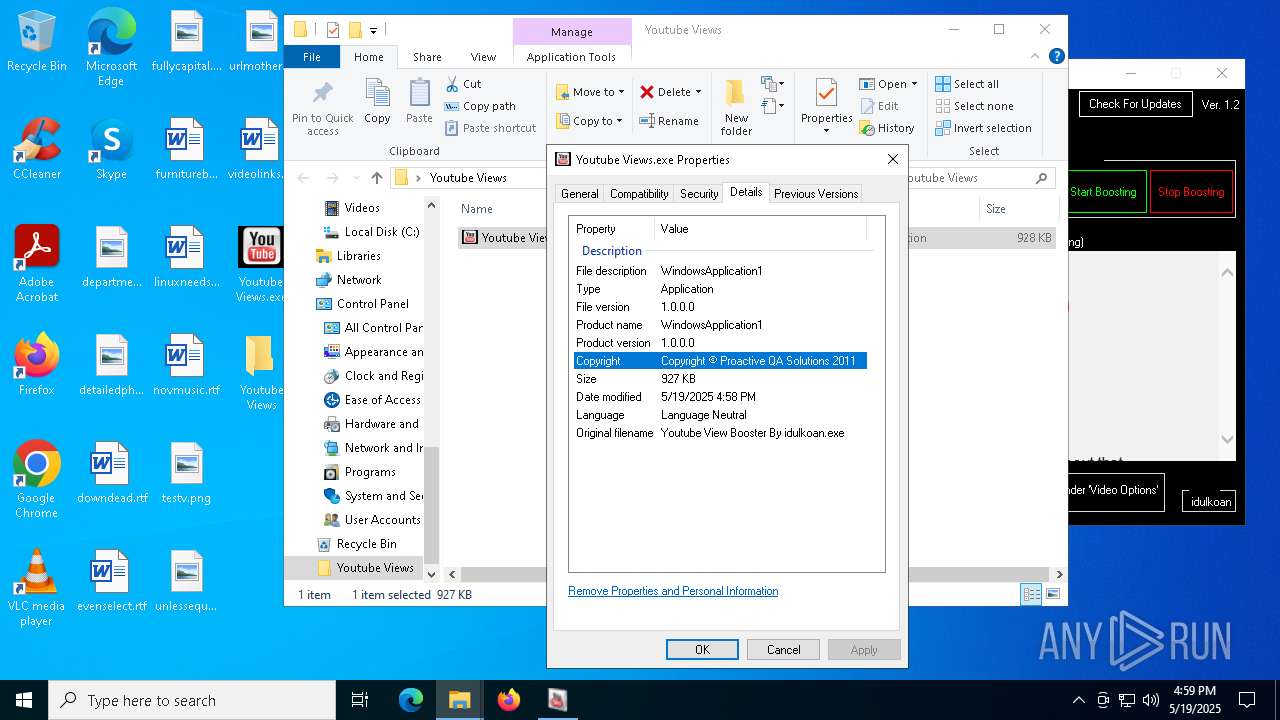This screenshot has height=720, width=1280.
Task: Show hidden system tray icons
Action: tap(1078, 700)
